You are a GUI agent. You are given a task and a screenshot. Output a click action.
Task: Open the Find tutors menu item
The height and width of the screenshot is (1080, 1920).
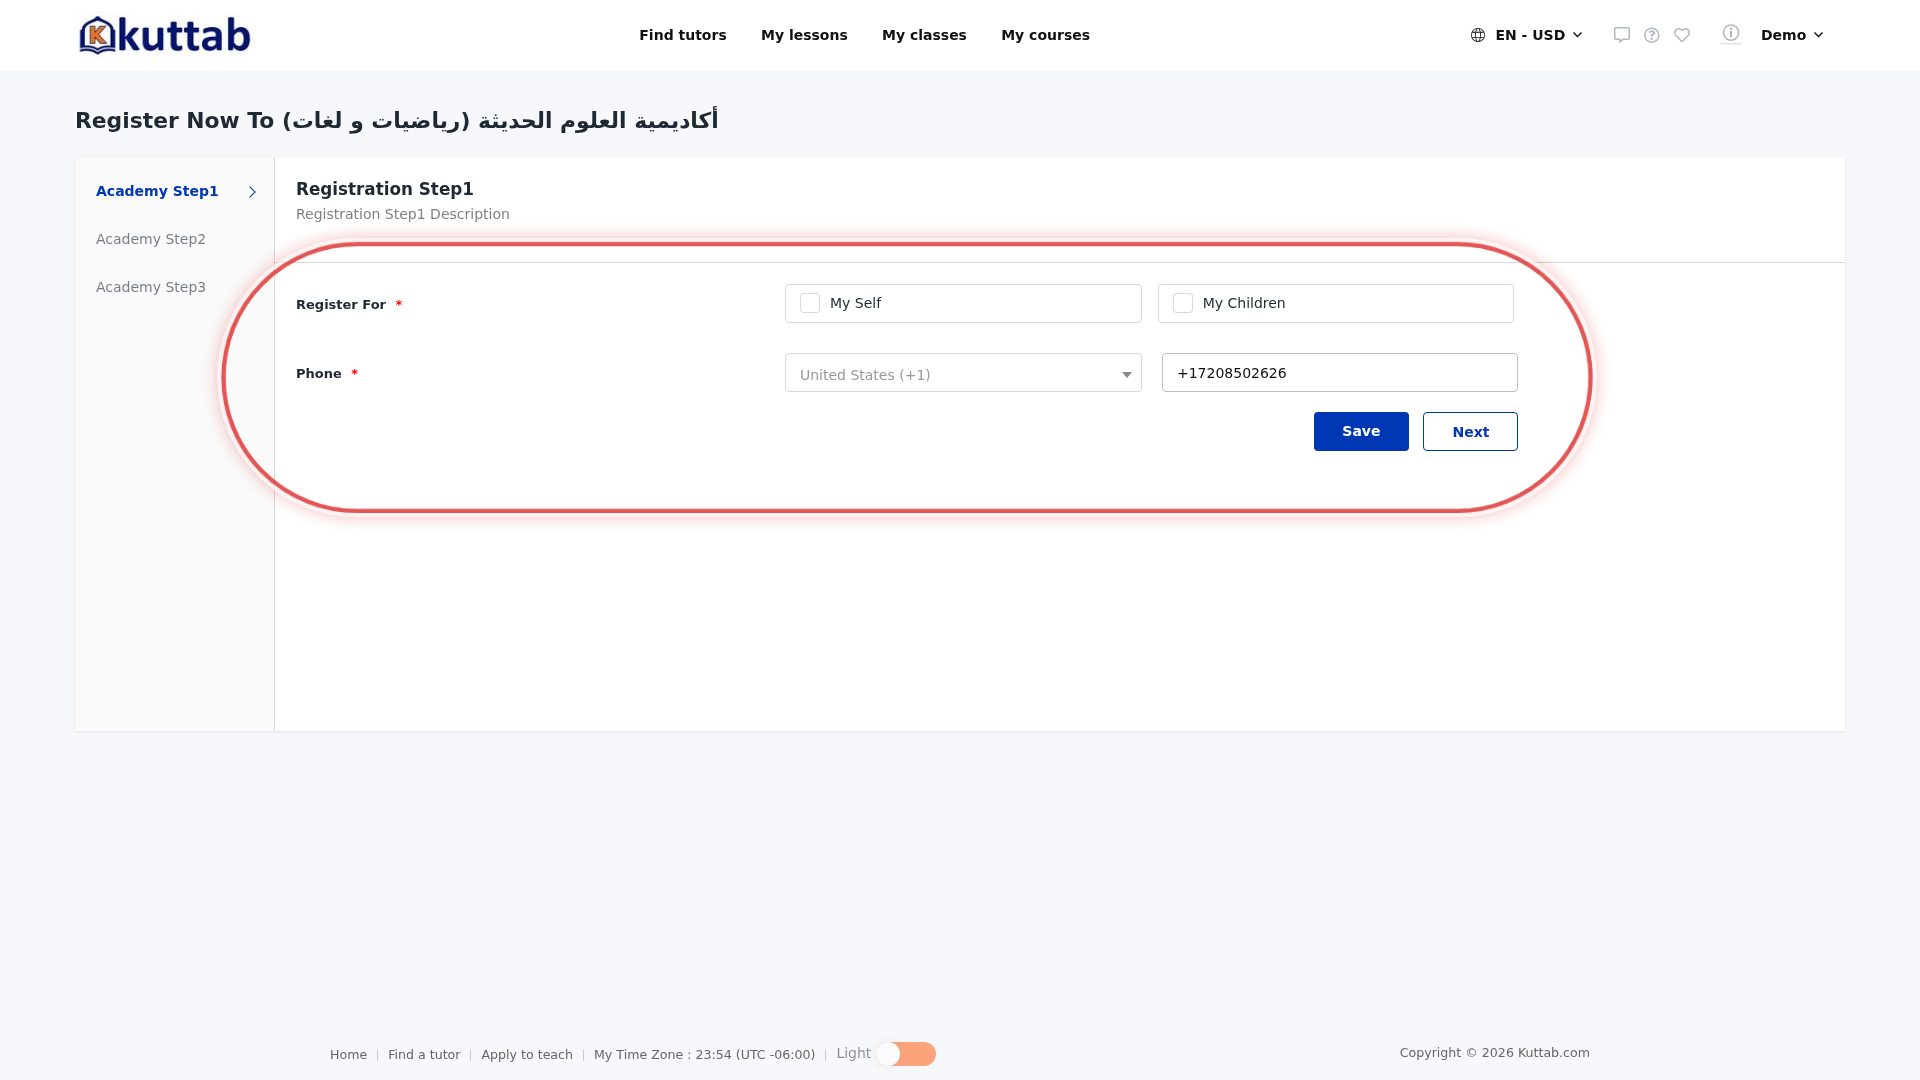683,35
